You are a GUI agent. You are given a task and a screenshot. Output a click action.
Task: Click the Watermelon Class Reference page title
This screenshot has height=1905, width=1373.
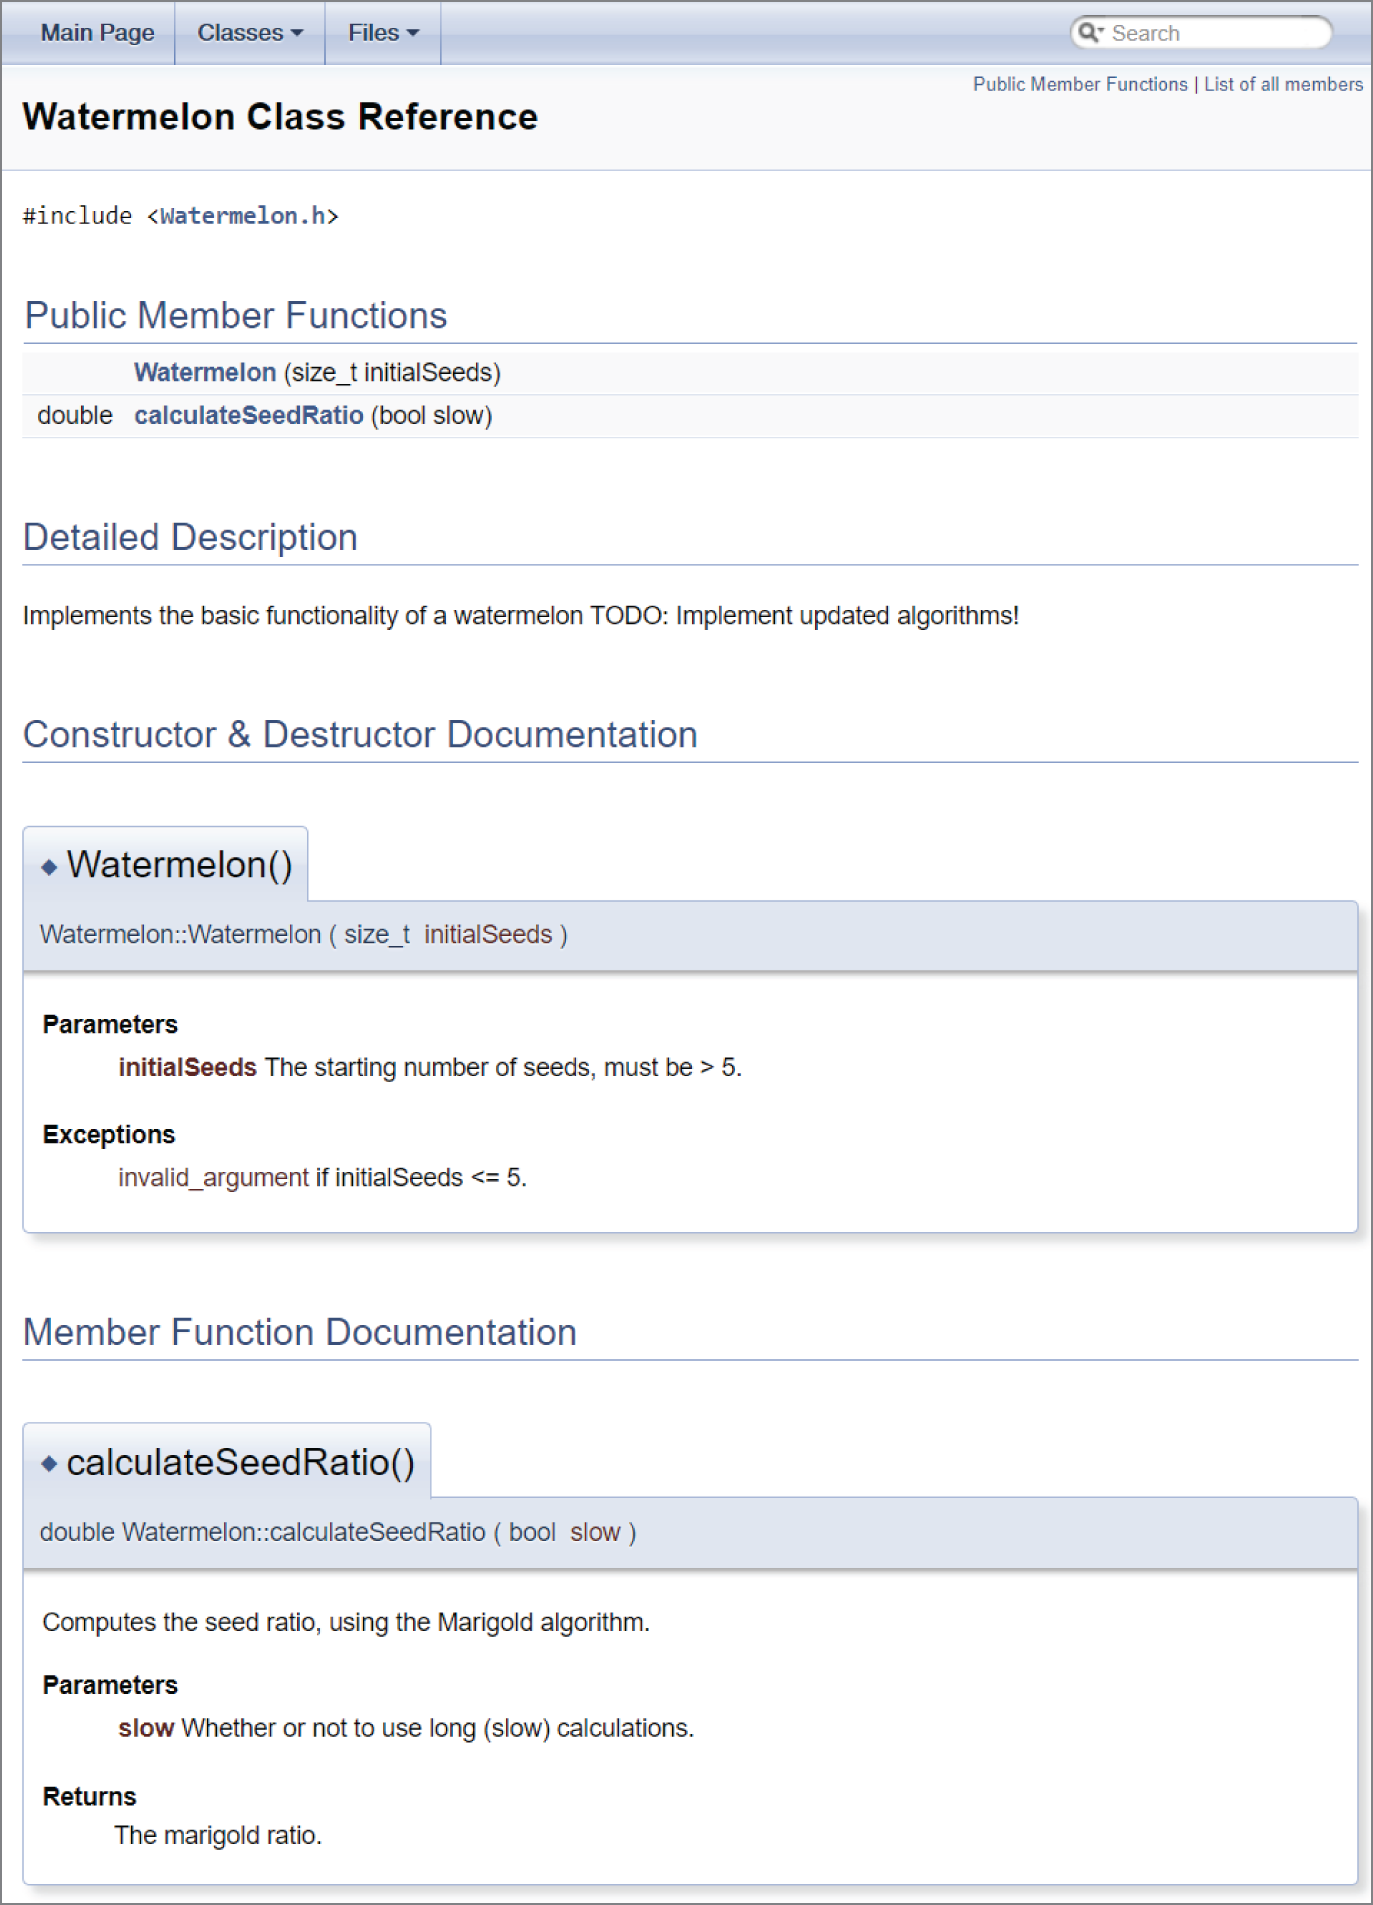(280, 117)
